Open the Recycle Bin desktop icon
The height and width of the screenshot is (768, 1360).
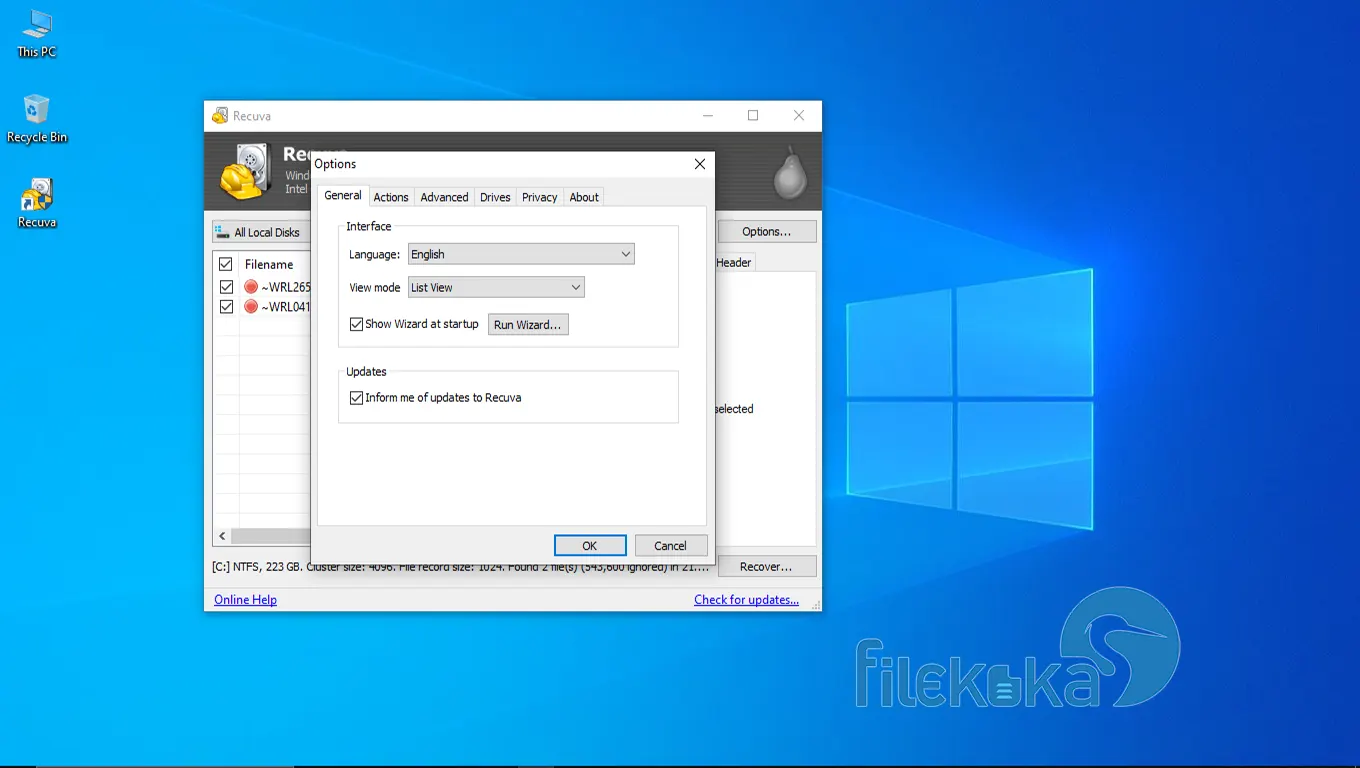click(37, 119)
